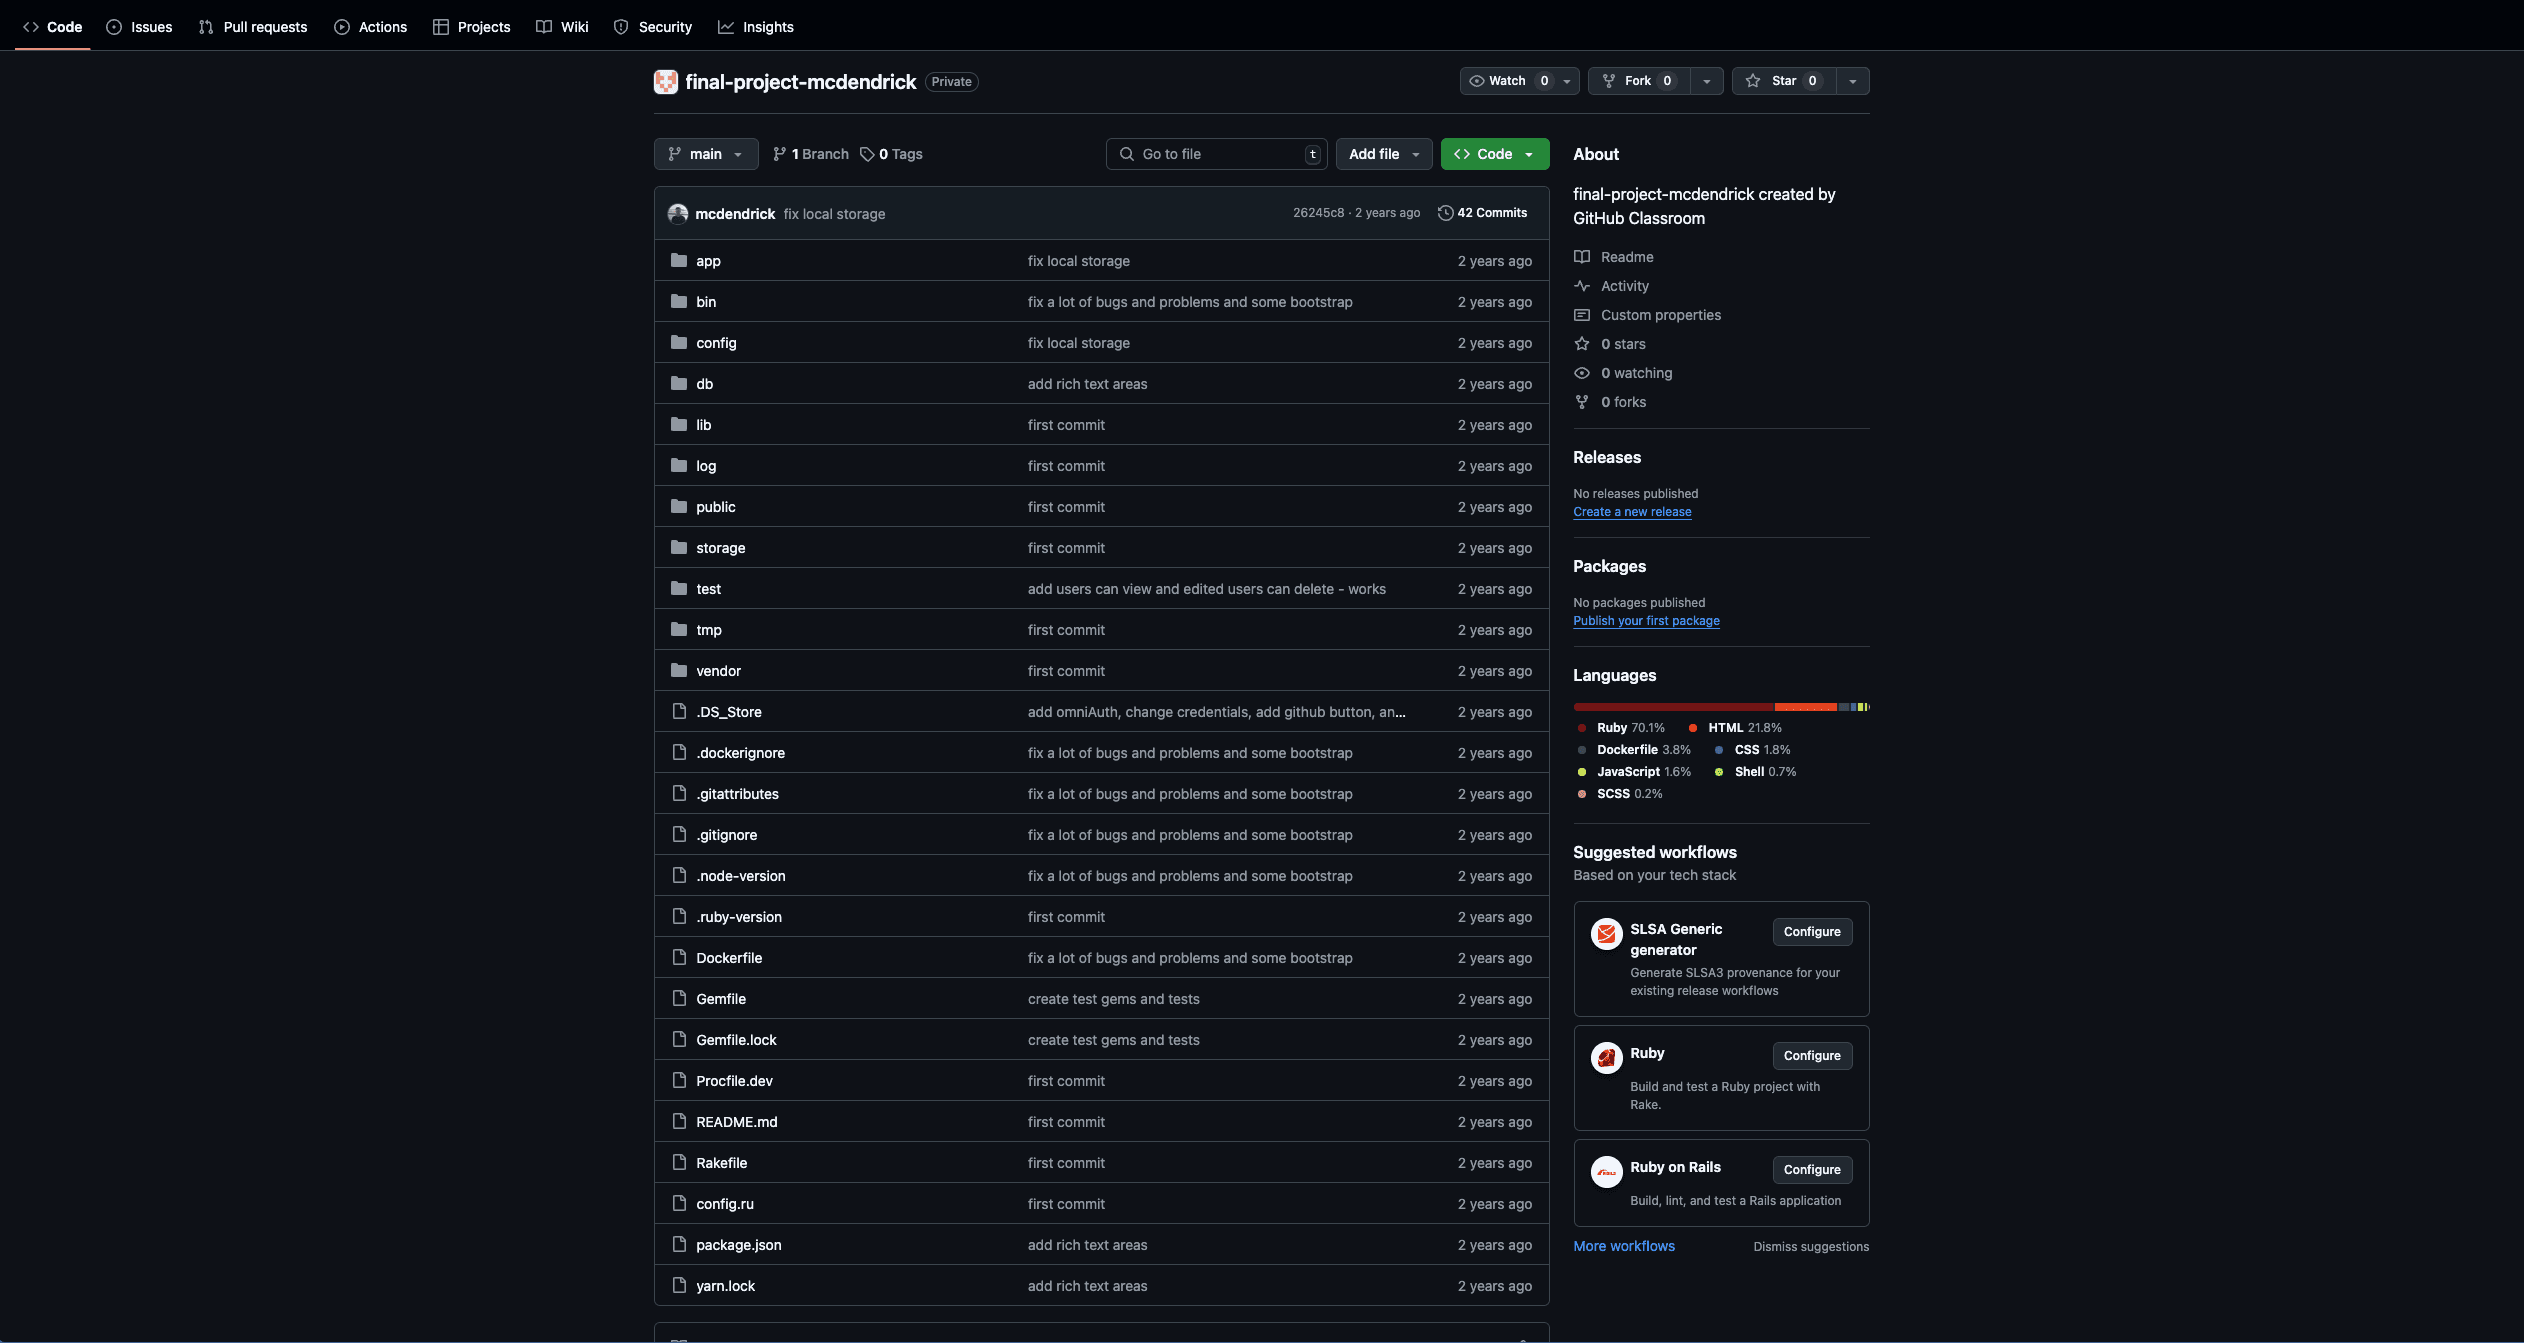This screenshot has width=2524, height=1343.
Task: Open the green Code clone dropdown
Action: (1495, 154)
